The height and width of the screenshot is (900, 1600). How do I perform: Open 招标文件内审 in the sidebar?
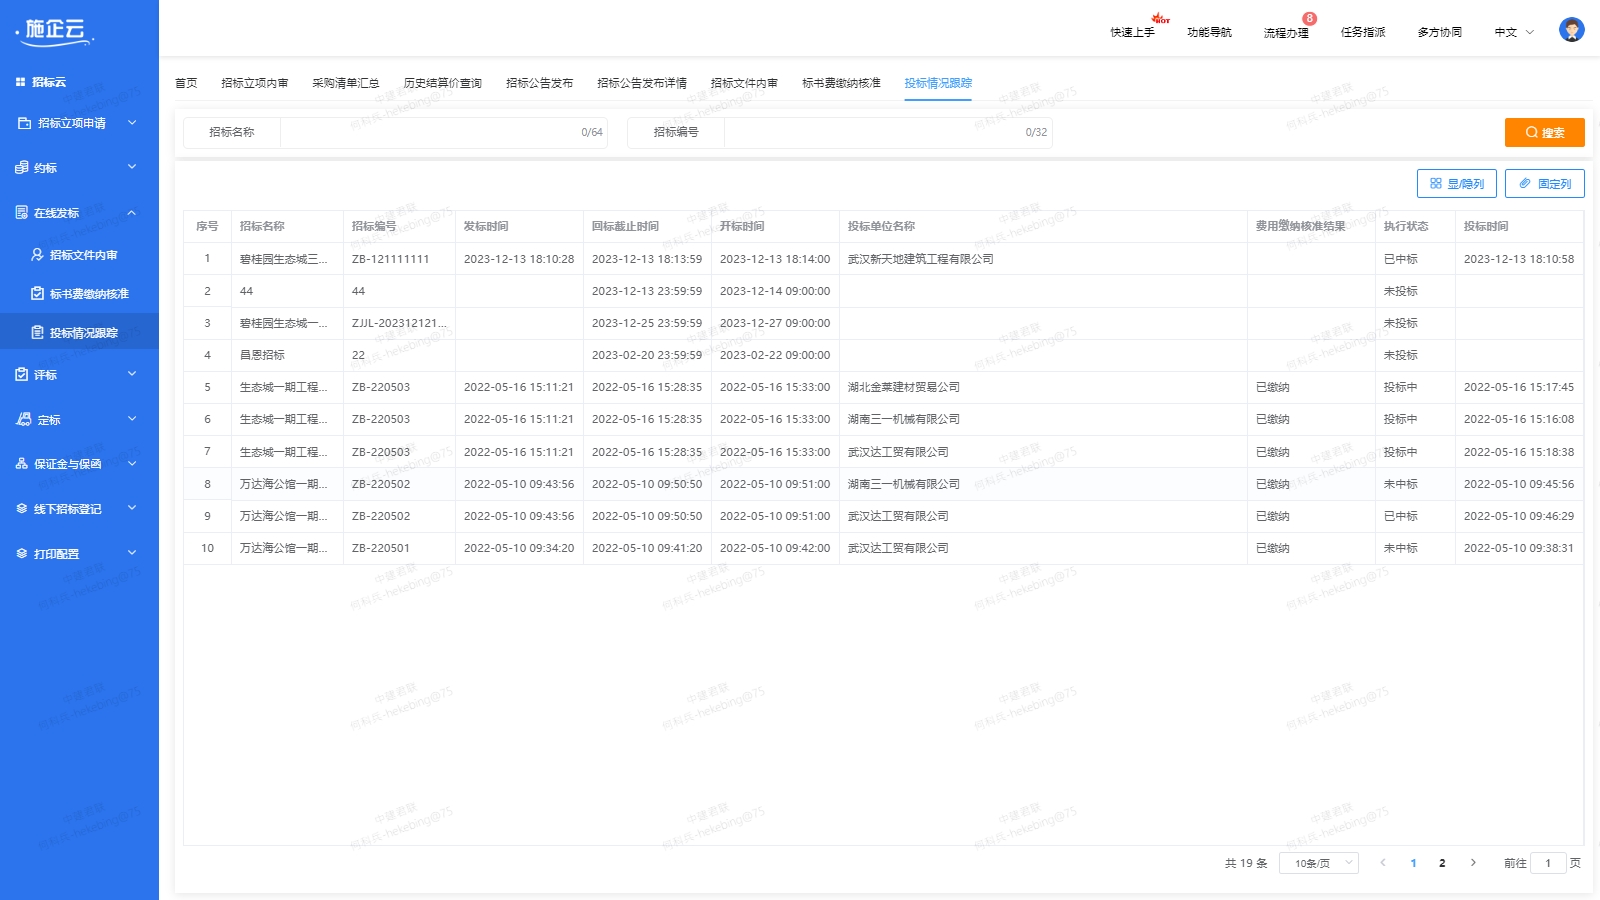[83, 255]
